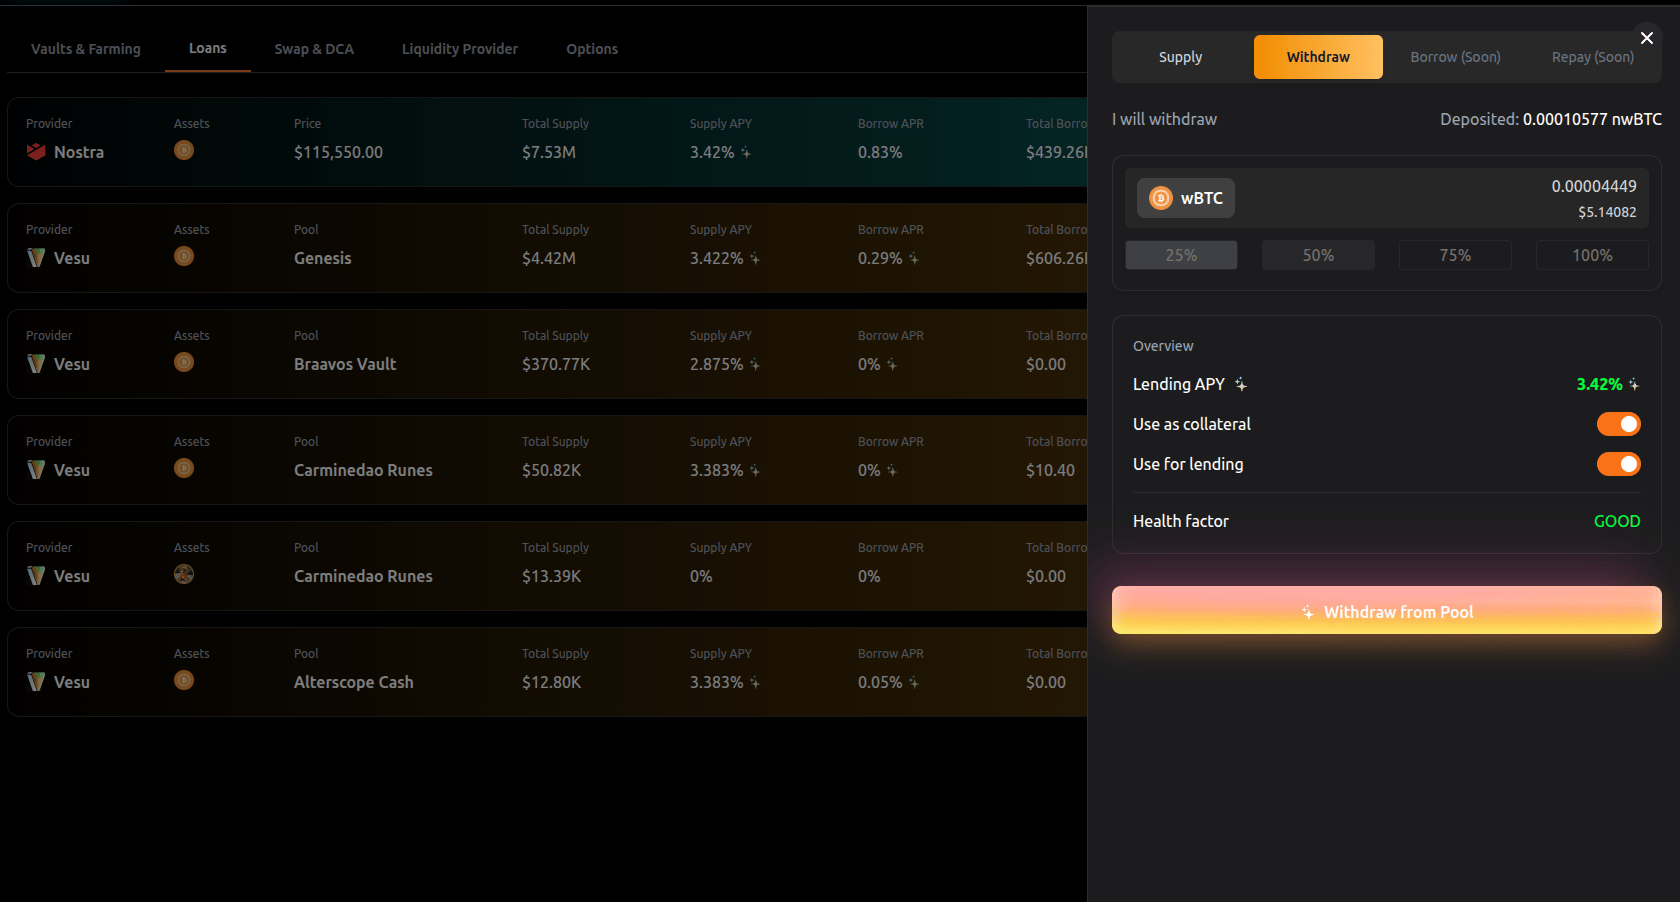1680x902 pixels.
Task: Click sparkle icon next to Genesis 3.422% APY
Action: [755, 258]
